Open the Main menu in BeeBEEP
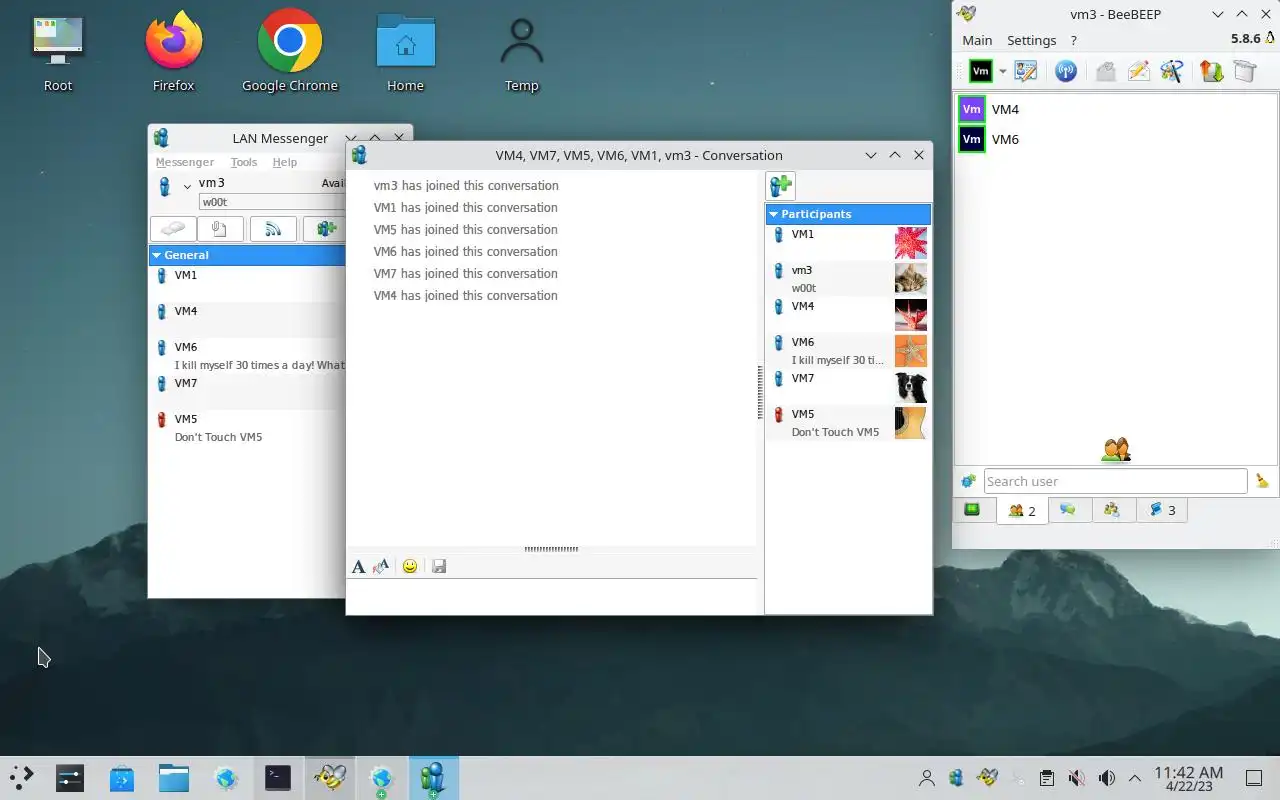 (977, 40)
